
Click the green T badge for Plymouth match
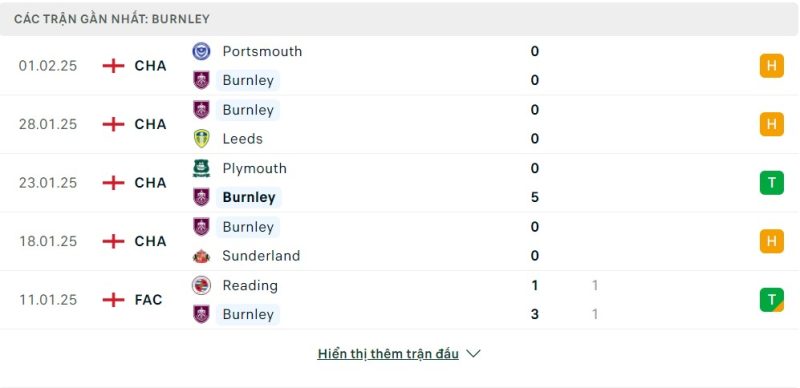pos(771,183)
